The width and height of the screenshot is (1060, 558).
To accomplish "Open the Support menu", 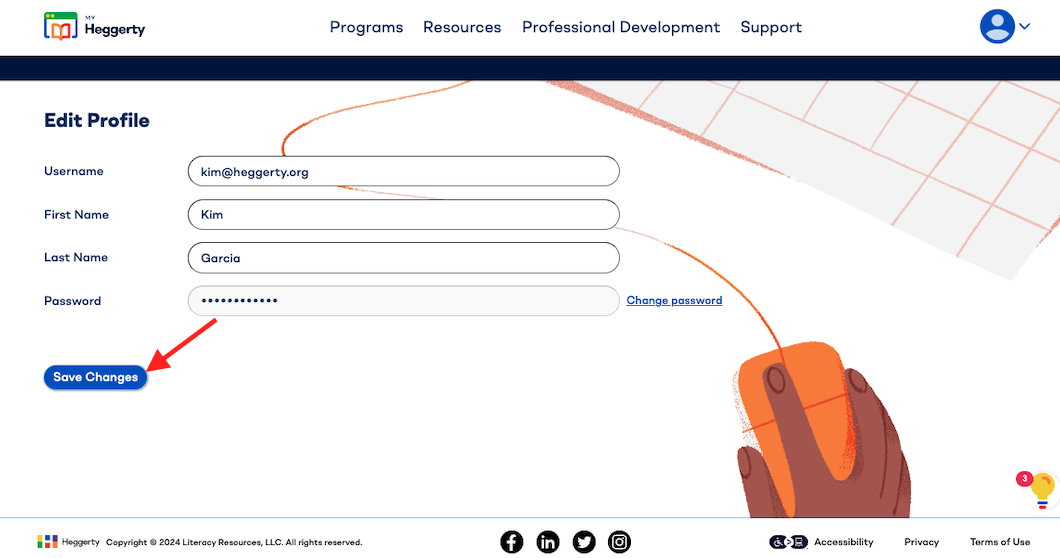I will click(x=771, y=27).
